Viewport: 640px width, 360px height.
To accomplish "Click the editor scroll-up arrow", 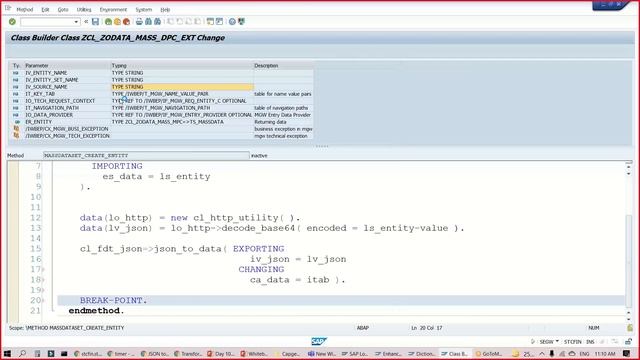I will [x=629, y=167].
